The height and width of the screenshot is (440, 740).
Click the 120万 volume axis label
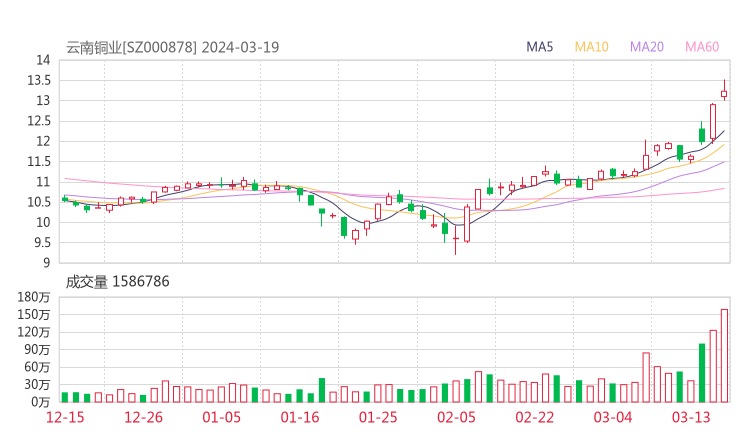(x=34, y=332)
